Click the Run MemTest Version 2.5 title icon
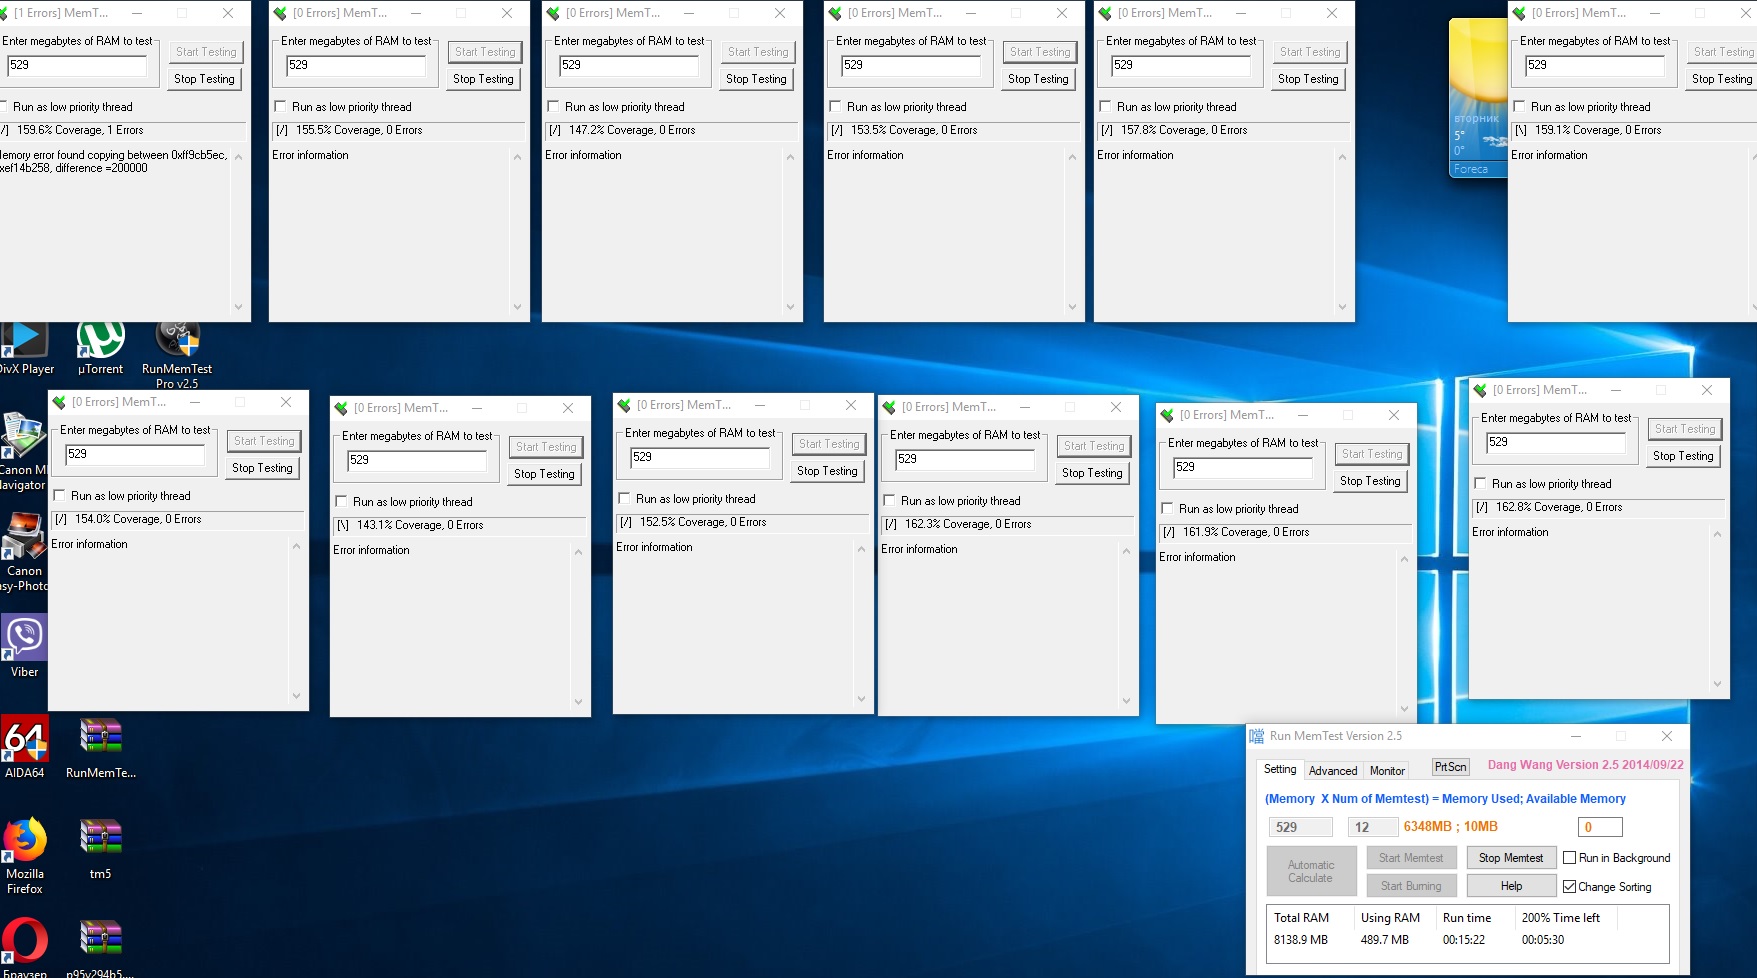Viewport: 1757px width, 978px height. pyautogui.click(x=1256, y=736)
